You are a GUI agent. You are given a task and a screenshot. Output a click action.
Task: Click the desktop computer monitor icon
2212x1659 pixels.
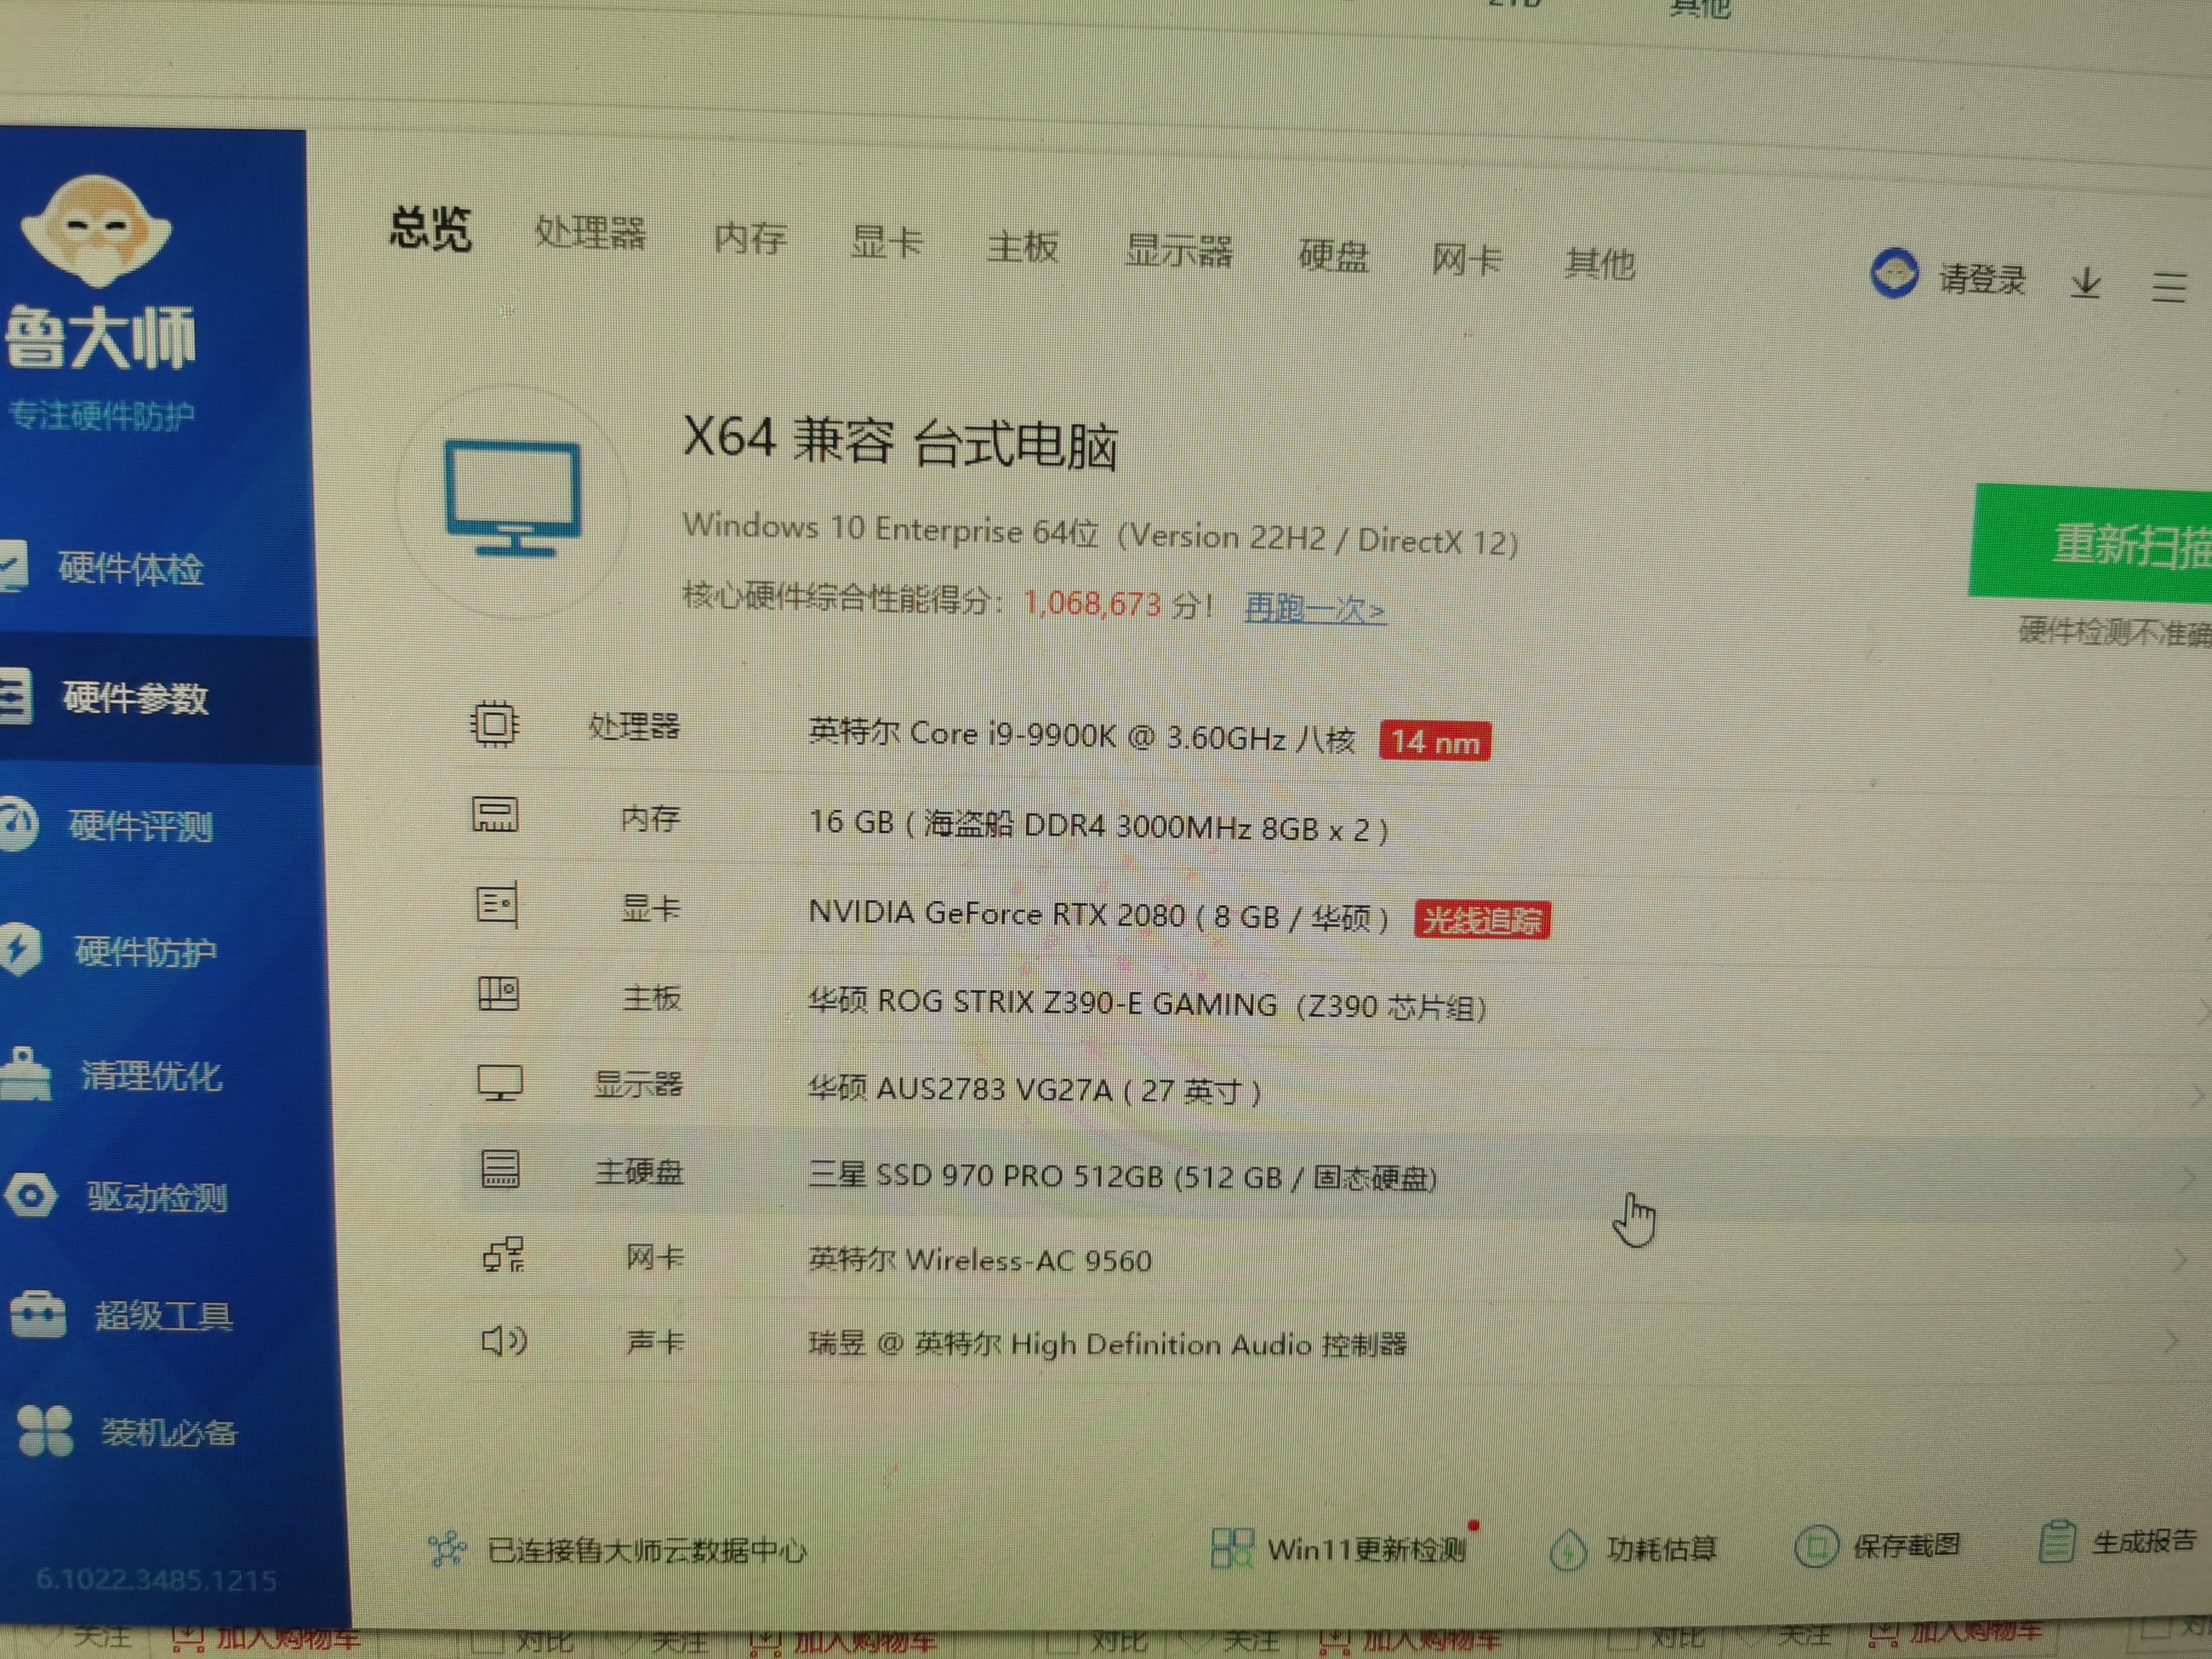513,498
